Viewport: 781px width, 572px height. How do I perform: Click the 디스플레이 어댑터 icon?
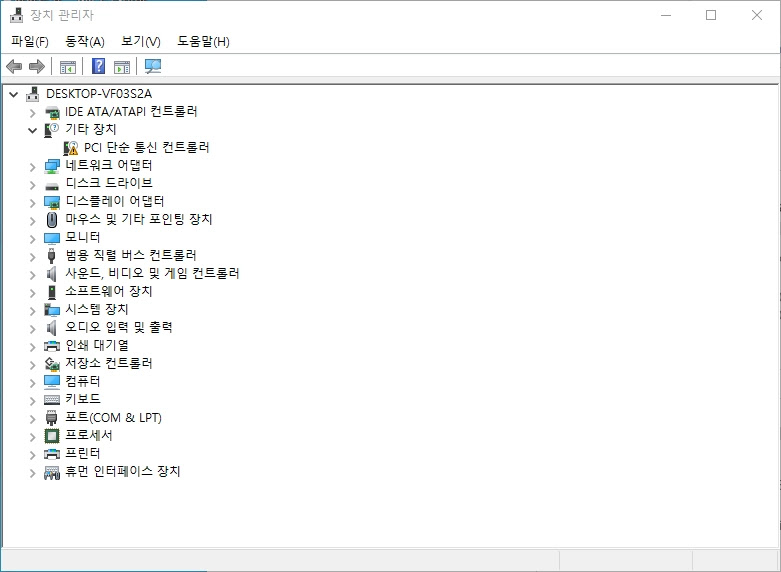tap(52, 202)
